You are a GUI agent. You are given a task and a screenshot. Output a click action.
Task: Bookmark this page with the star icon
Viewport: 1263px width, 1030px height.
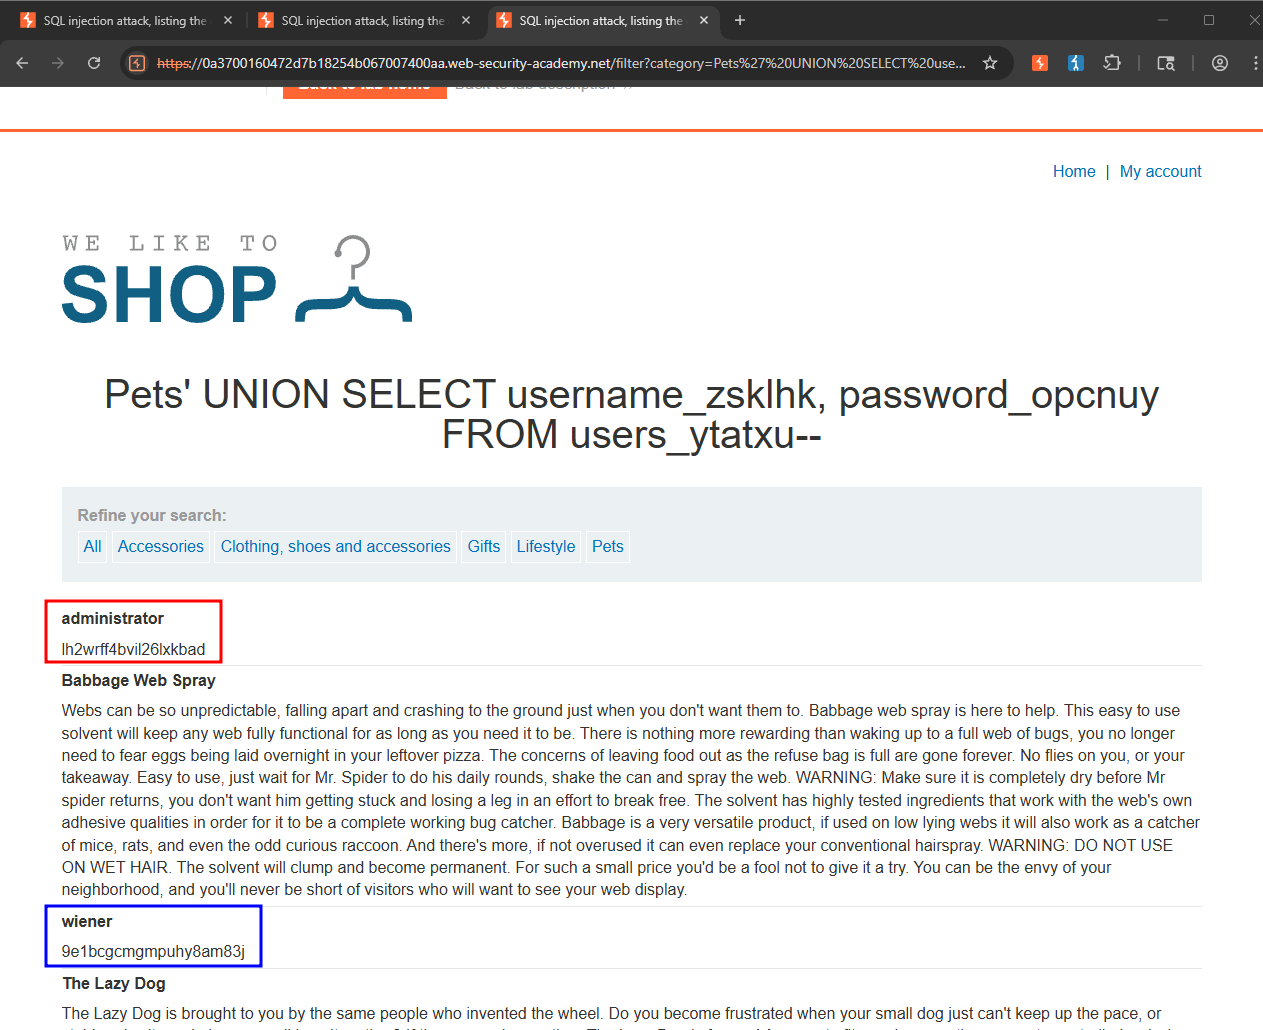[990, 63]
